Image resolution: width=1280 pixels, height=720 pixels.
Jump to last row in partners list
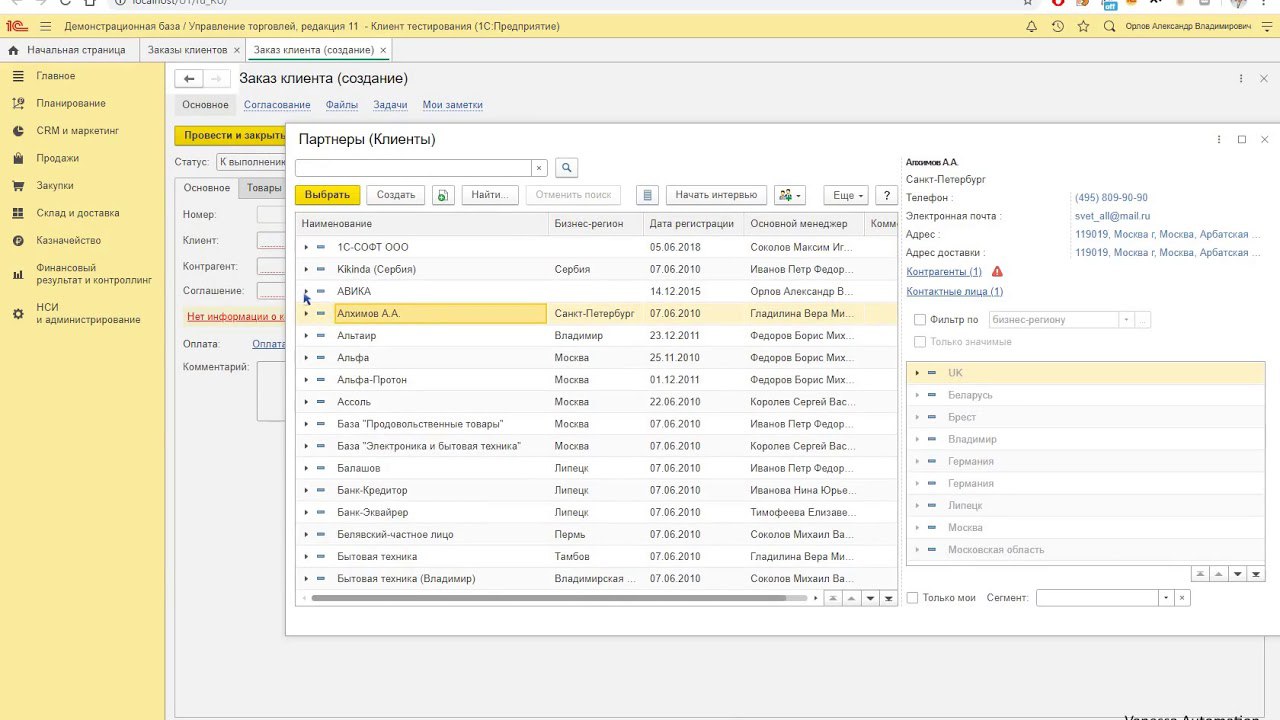tap(889, 598)
